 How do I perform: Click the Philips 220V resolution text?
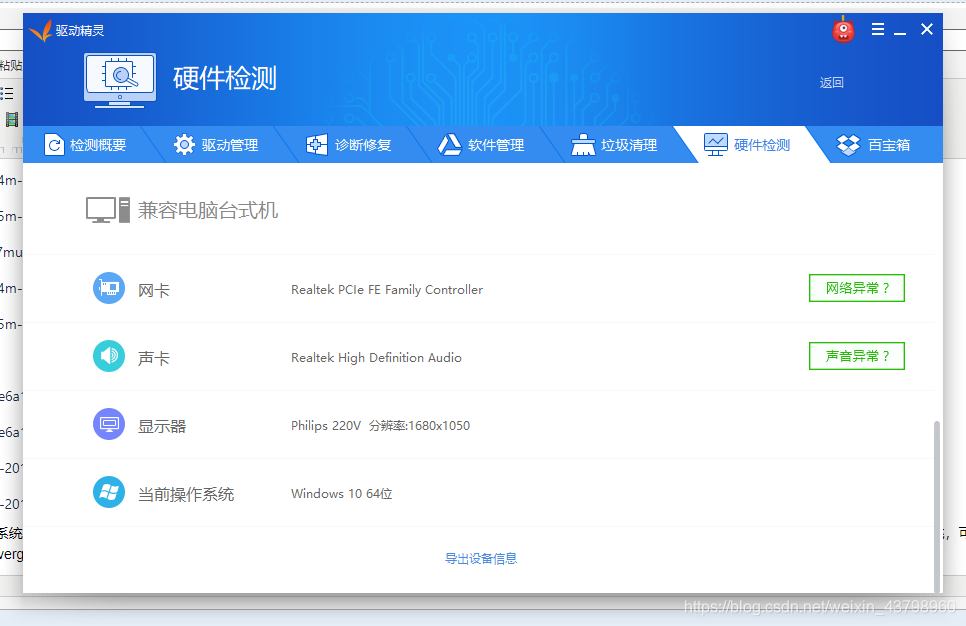point(380,426)
